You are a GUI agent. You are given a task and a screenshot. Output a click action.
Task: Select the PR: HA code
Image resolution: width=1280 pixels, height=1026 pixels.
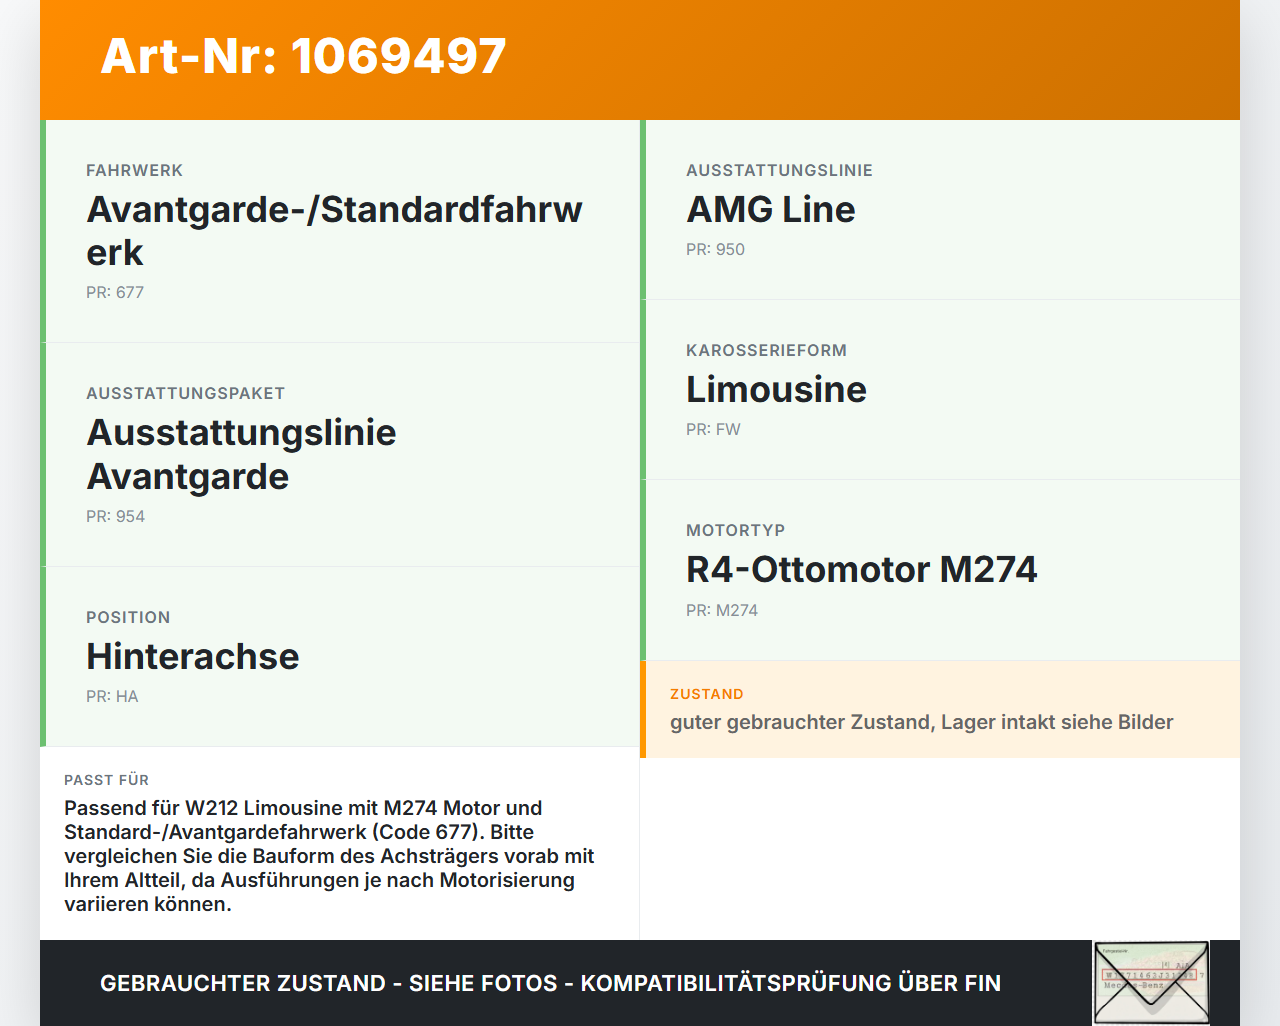(x=112, y=696)
